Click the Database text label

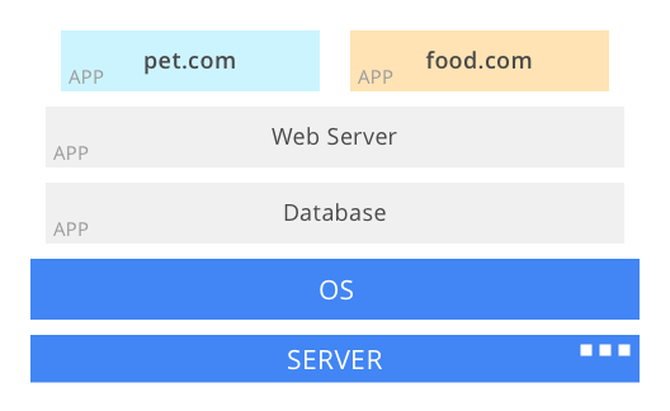pos(334,212)
